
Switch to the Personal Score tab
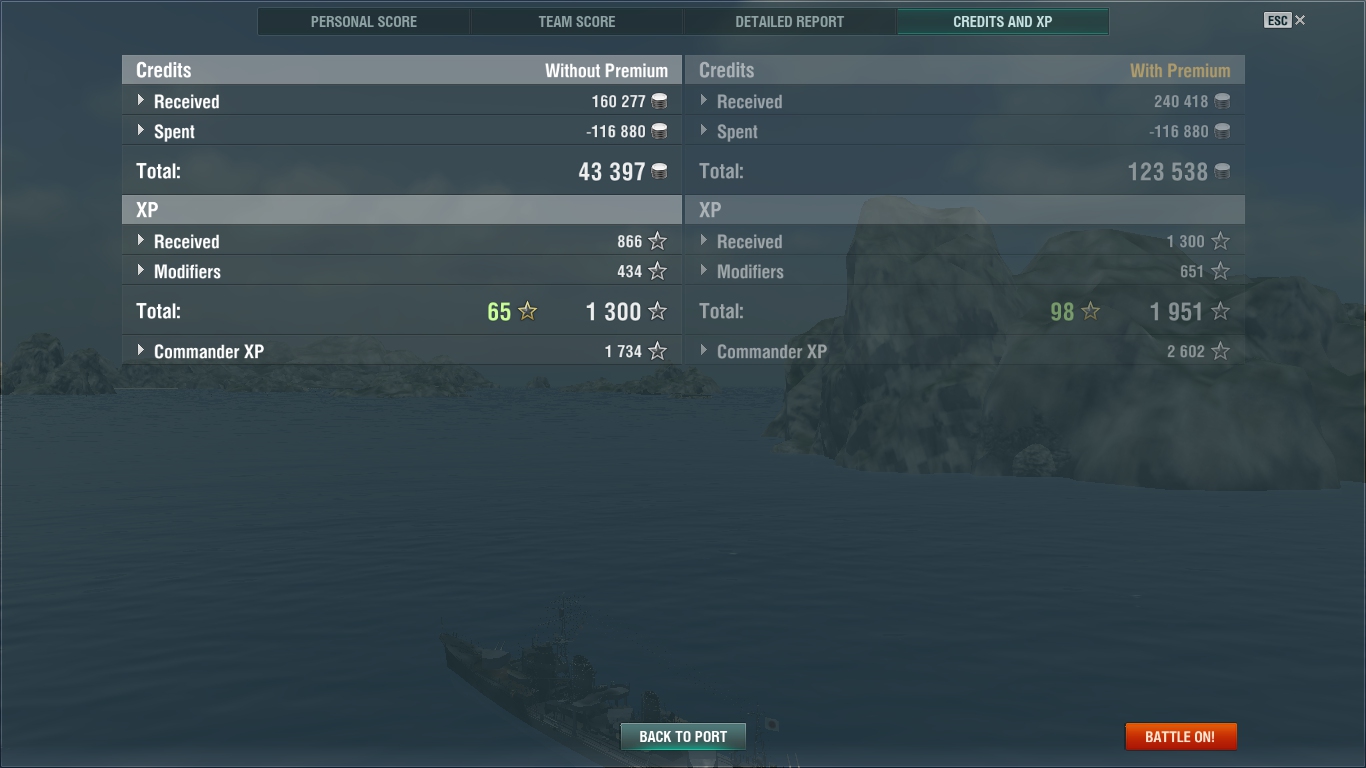click(364, 21)
